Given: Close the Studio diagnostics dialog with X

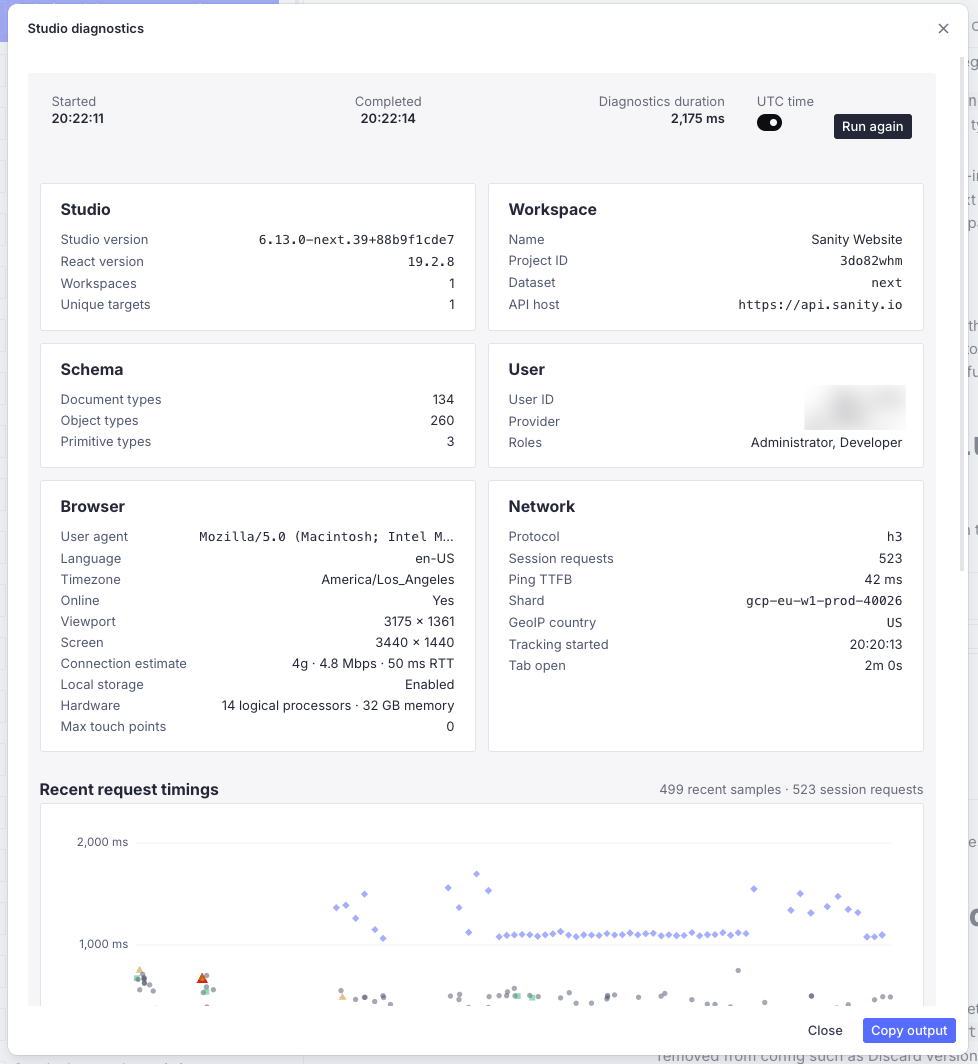Looking at the screenshot, I should click(x=943, y=28).
